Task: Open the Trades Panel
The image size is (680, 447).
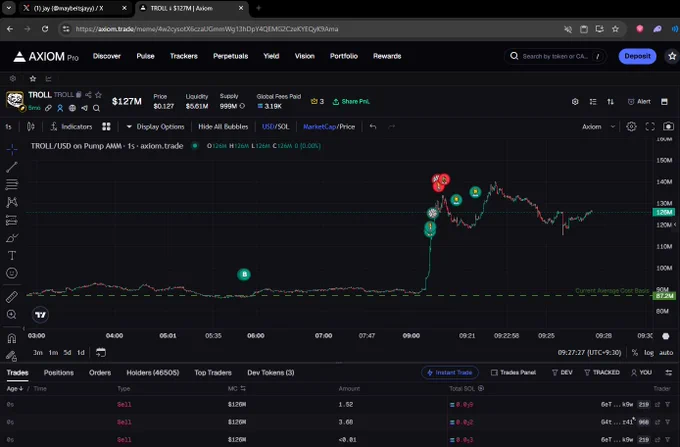Action: coord(513,372)
